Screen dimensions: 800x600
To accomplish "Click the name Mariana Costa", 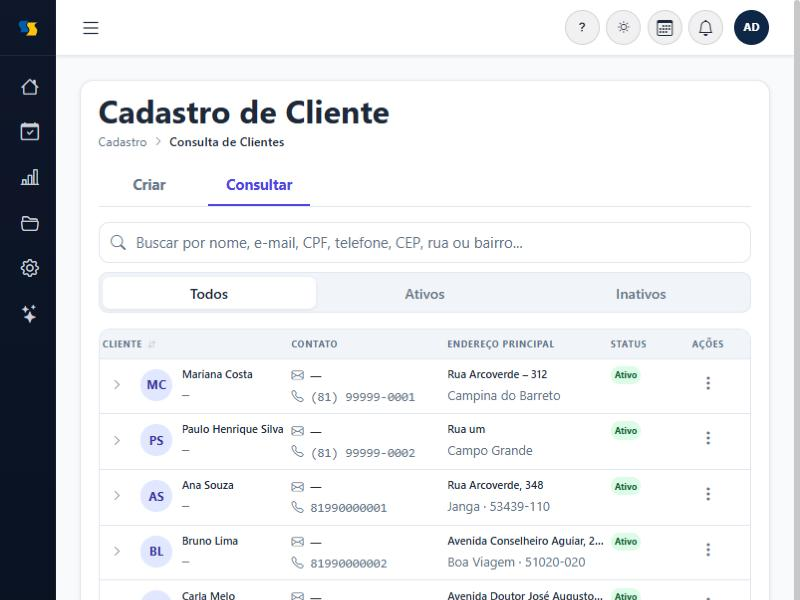I will coord(217,374).
